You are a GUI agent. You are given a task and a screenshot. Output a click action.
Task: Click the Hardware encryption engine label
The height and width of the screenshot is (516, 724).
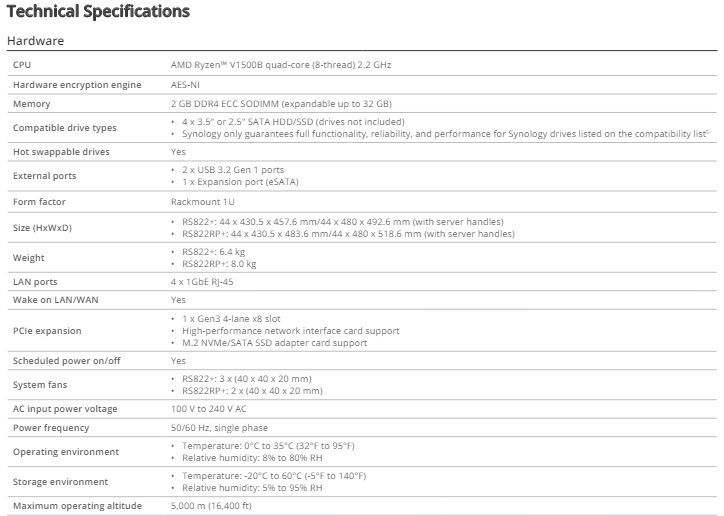click(x=68, y=84)
